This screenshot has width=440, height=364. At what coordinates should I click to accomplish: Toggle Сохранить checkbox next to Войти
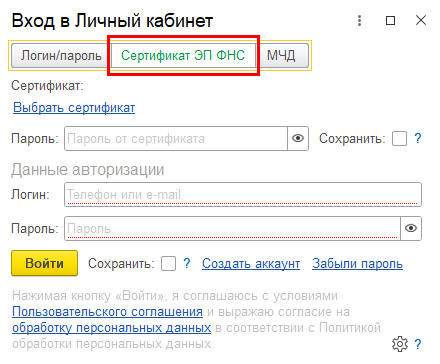coord(168,263)
